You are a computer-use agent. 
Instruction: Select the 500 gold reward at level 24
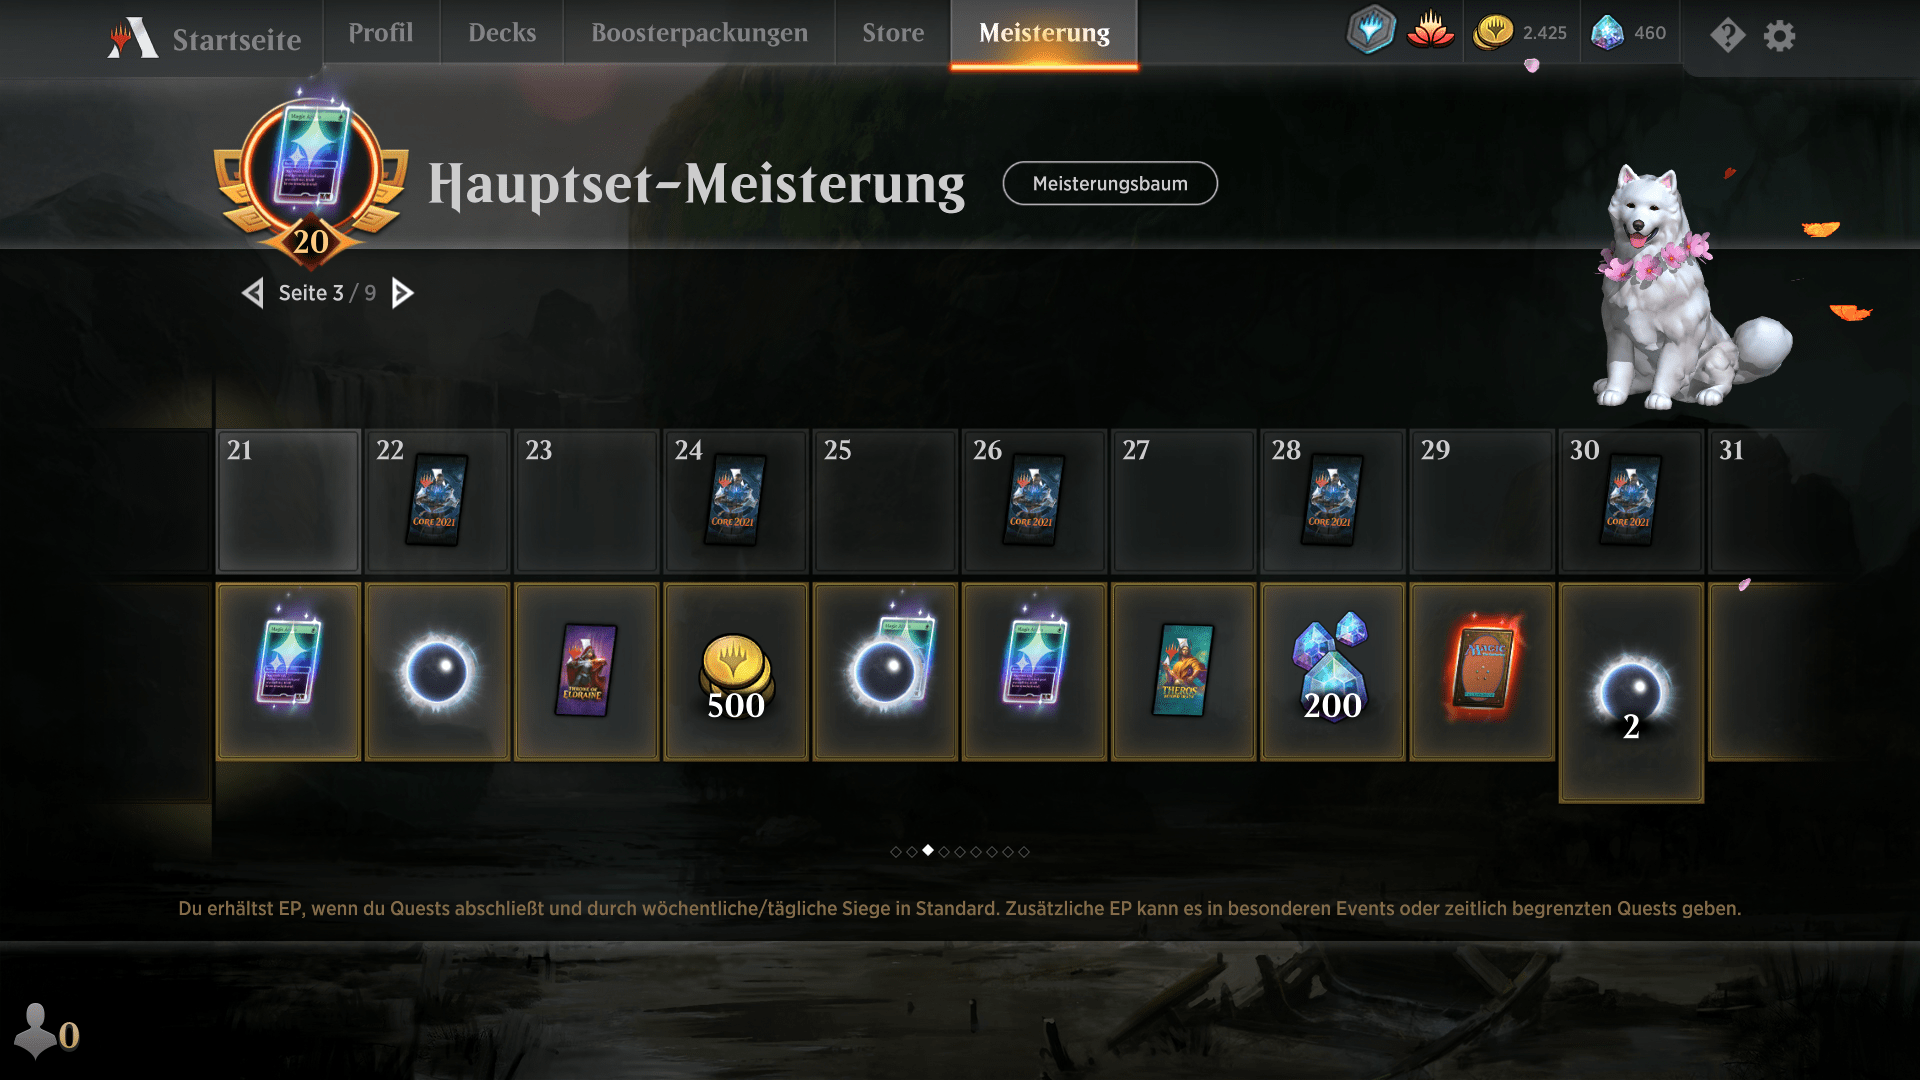pos(735,672)
